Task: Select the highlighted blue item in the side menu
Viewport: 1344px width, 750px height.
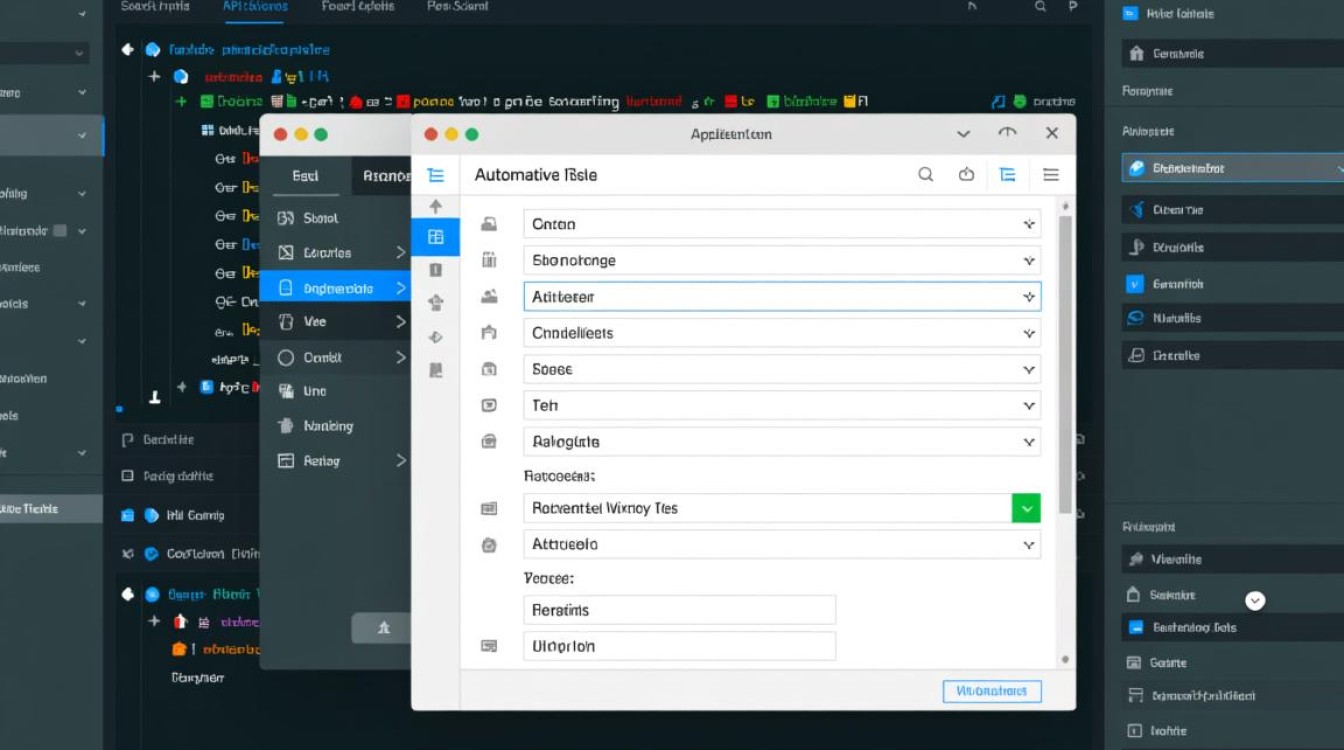Action: tap(335, 288)
